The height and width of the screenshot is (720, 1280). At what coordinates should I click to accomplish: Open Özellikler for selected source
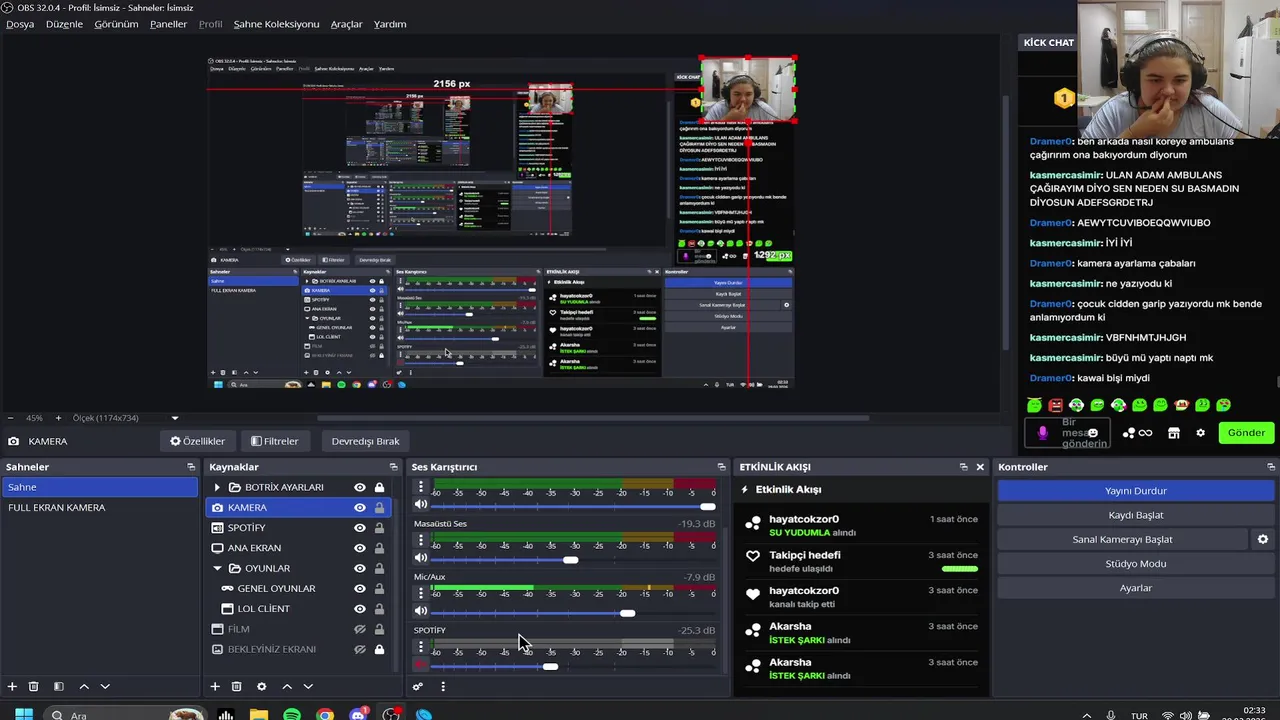coord(197,441)
